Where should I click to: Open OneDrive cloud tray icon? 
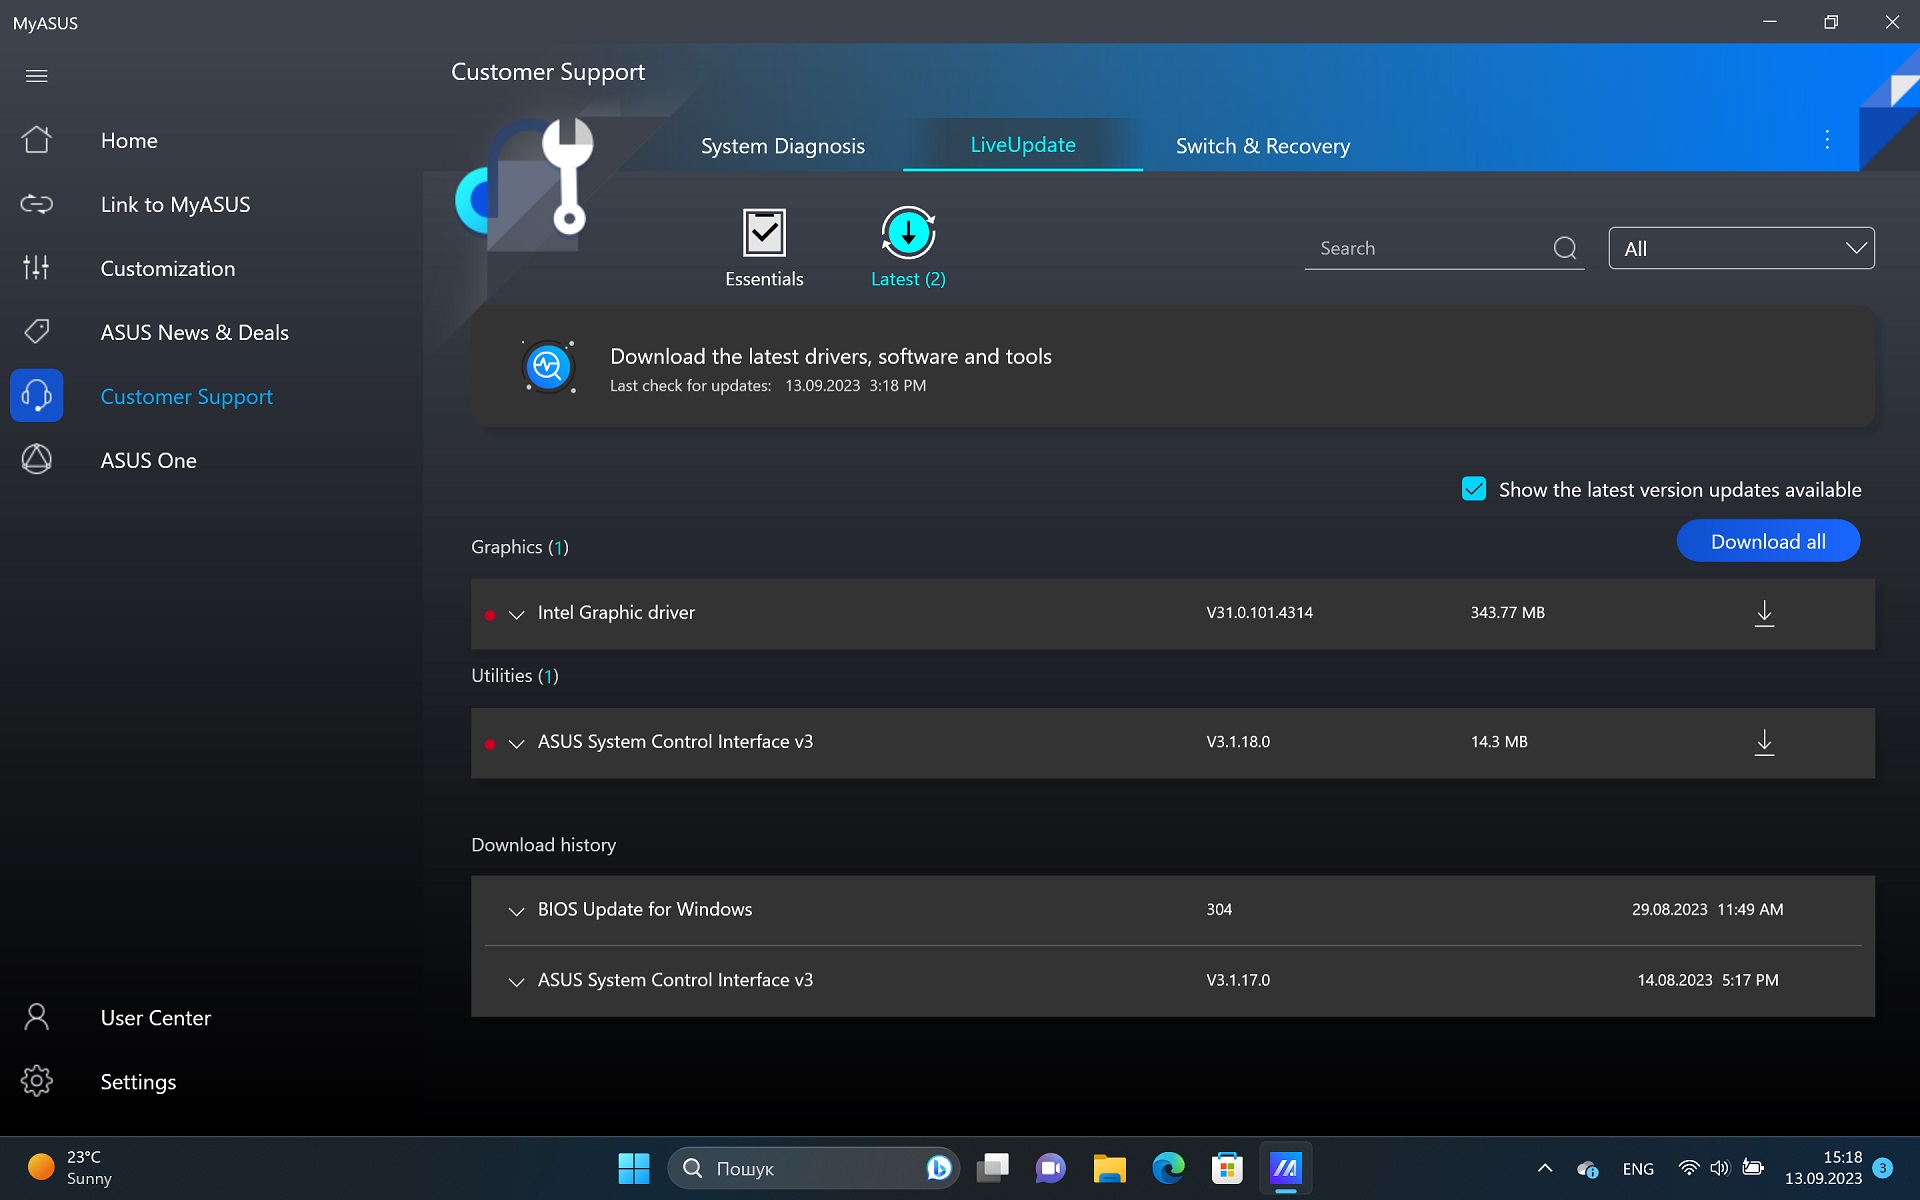pos(1587,1168)
